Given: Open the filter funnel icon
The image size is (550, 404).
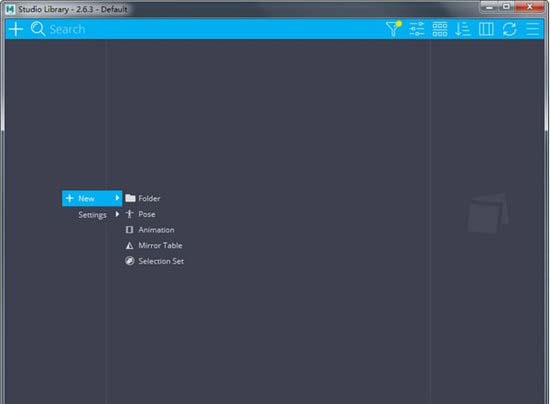Looking at the screenshot, I should coord(394,29).
